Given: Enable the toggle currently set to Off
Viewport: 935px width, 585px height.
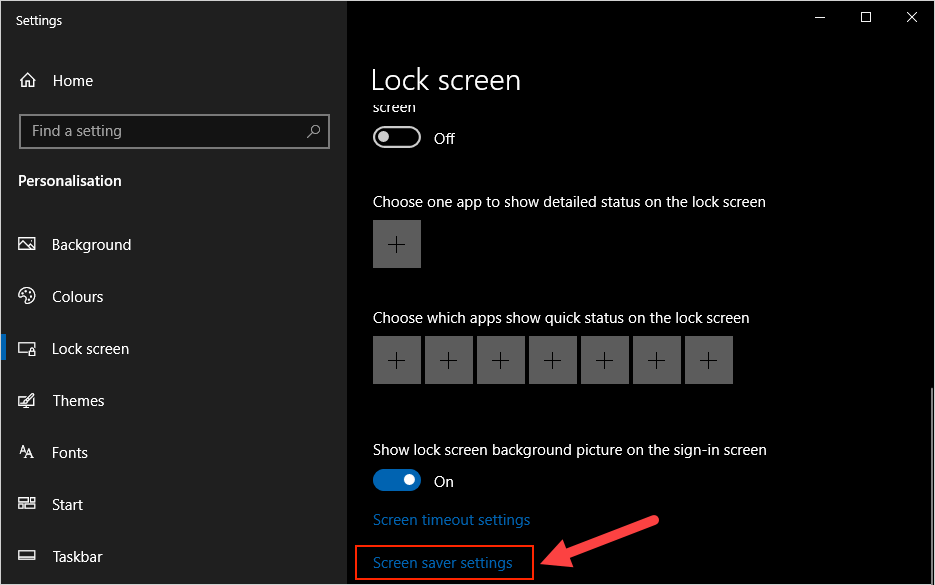Looking at the screenshot, I should click(397, 138).
